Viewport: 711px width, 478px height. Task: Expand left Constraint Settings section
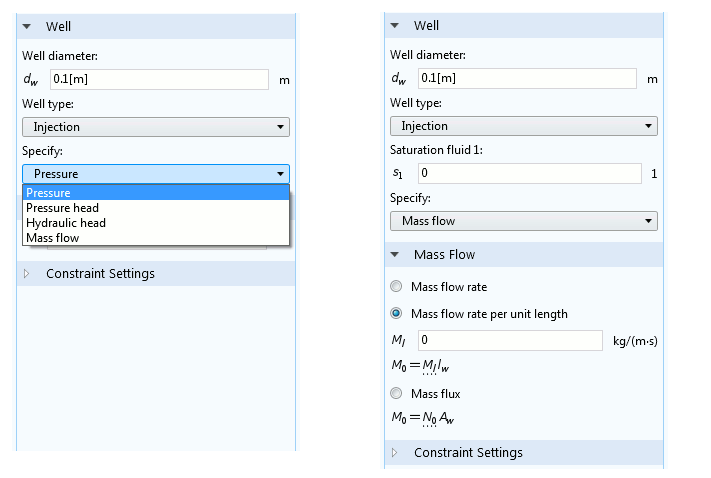(27, 273)
